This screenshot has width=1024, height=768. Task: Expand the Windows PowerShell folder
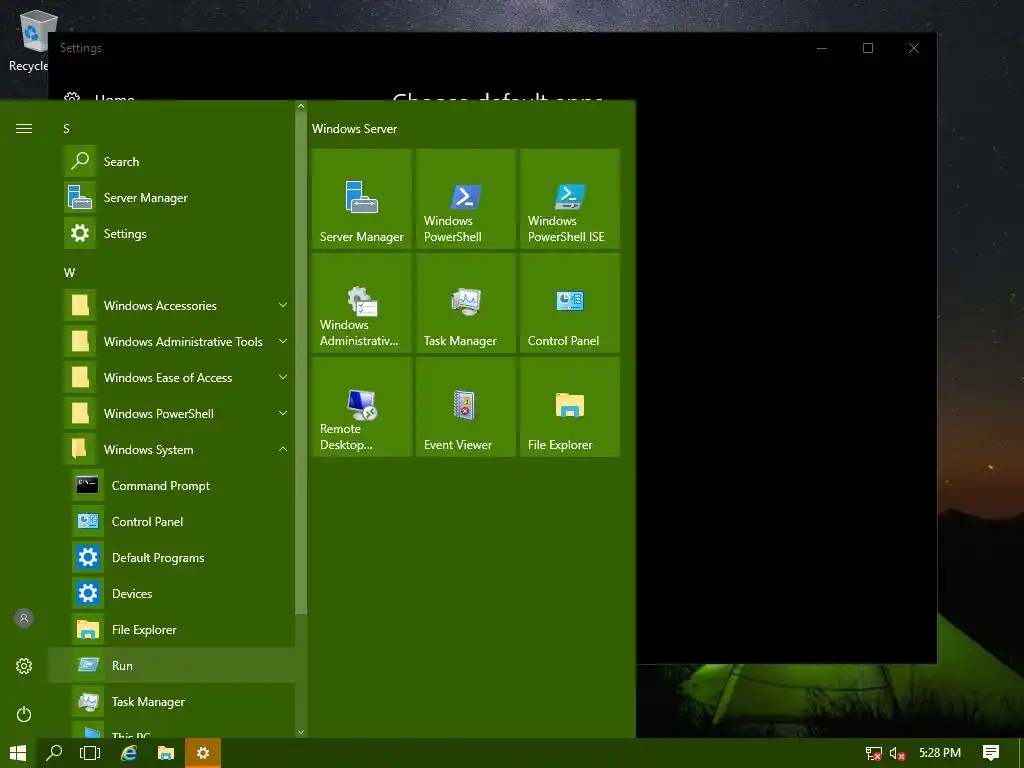171,413
